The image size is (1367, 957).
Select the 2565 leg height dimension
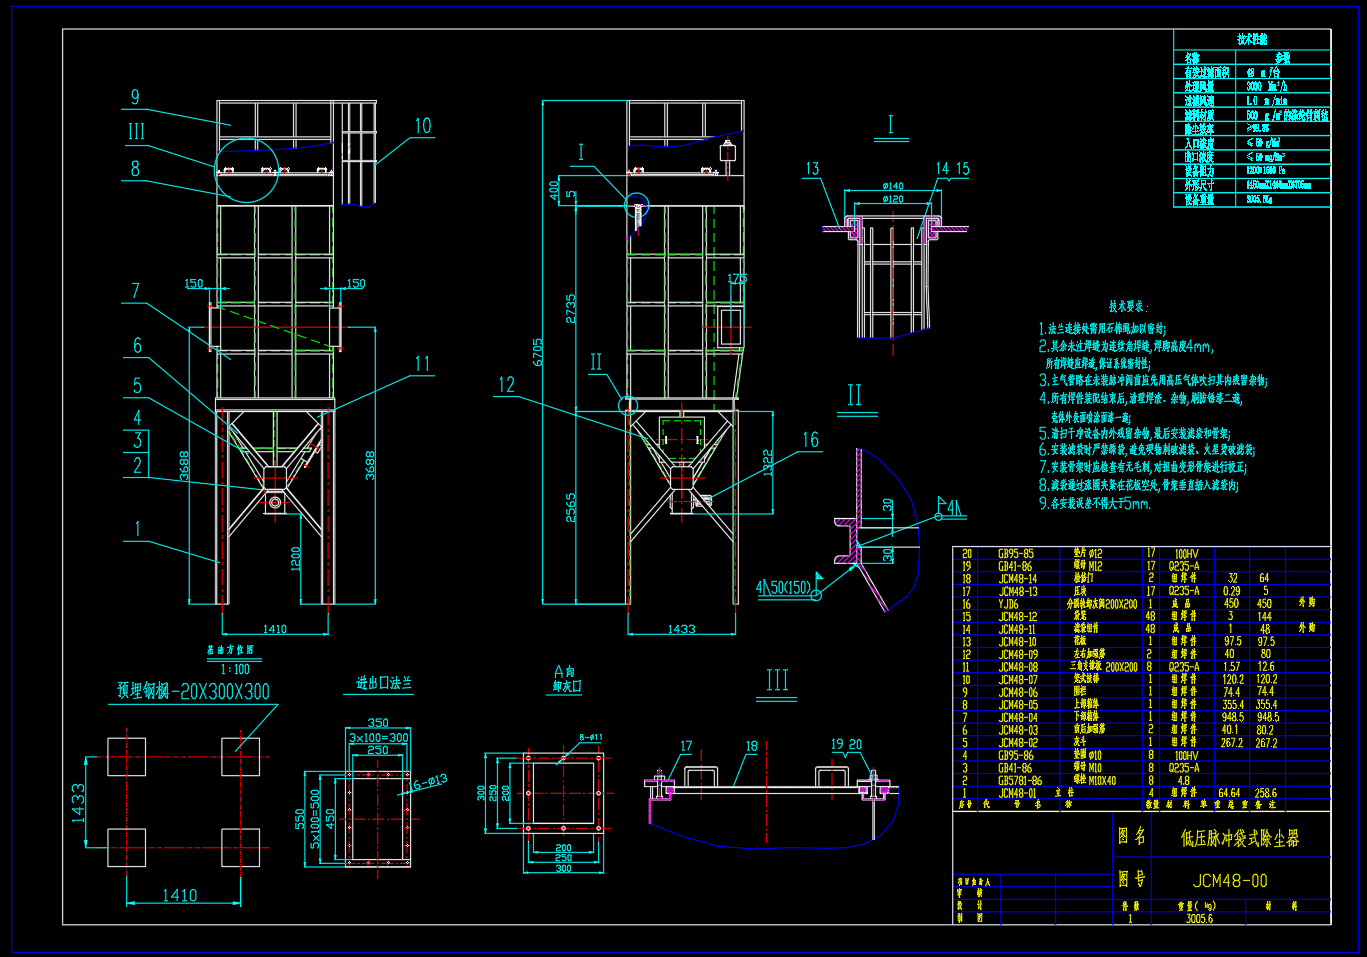[x=571, y=507]
